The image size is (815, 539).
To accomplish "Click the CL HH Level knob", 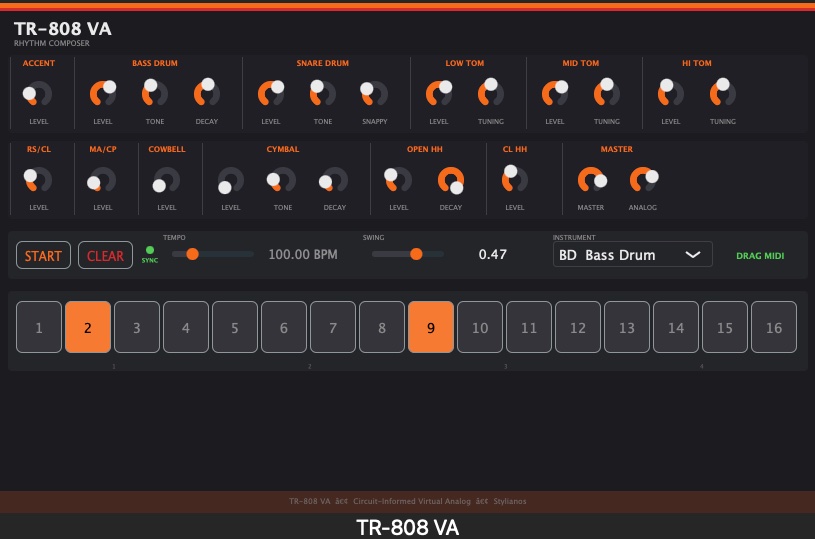I will (515, 180).
